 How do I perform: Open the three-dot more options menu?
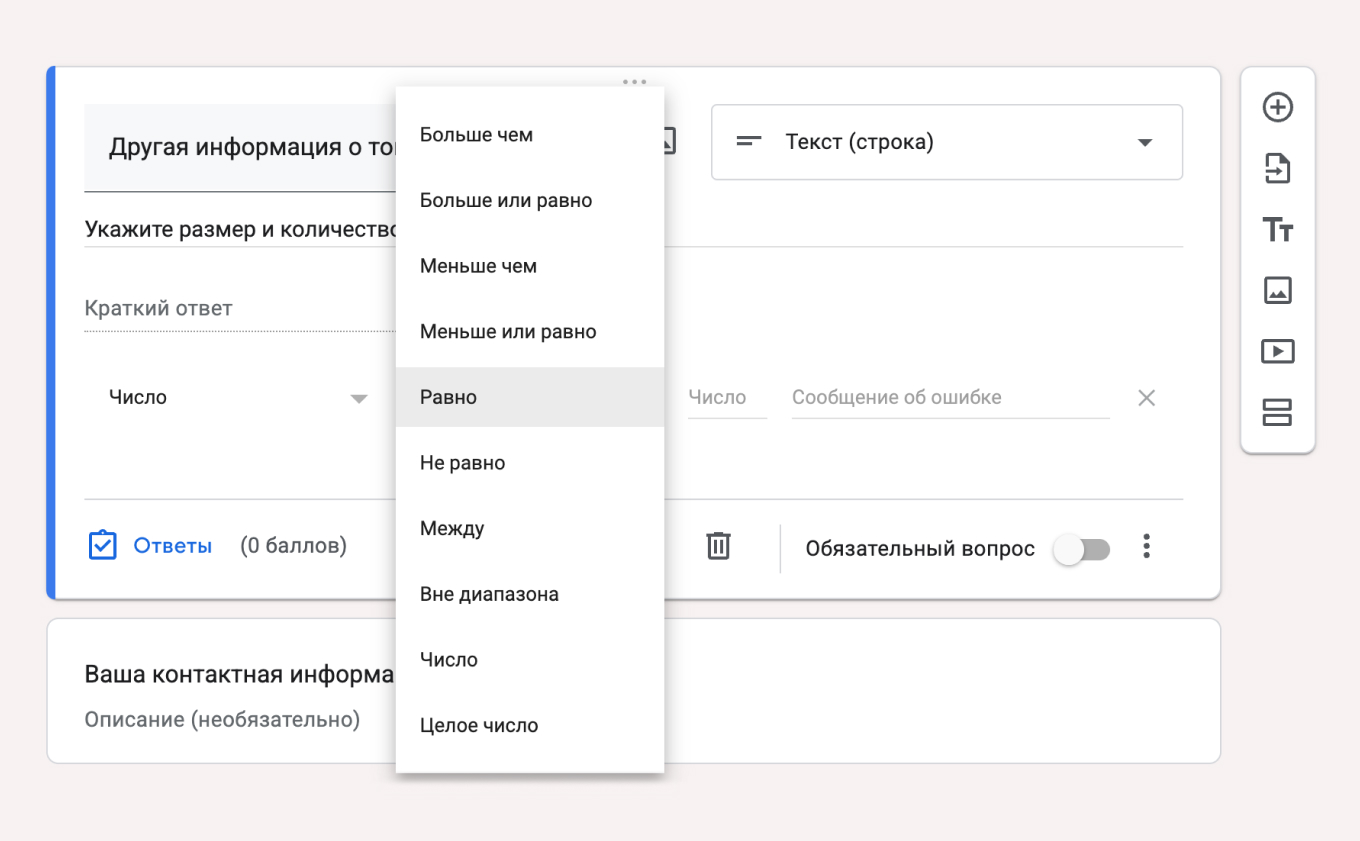[x=1146, y=546]
